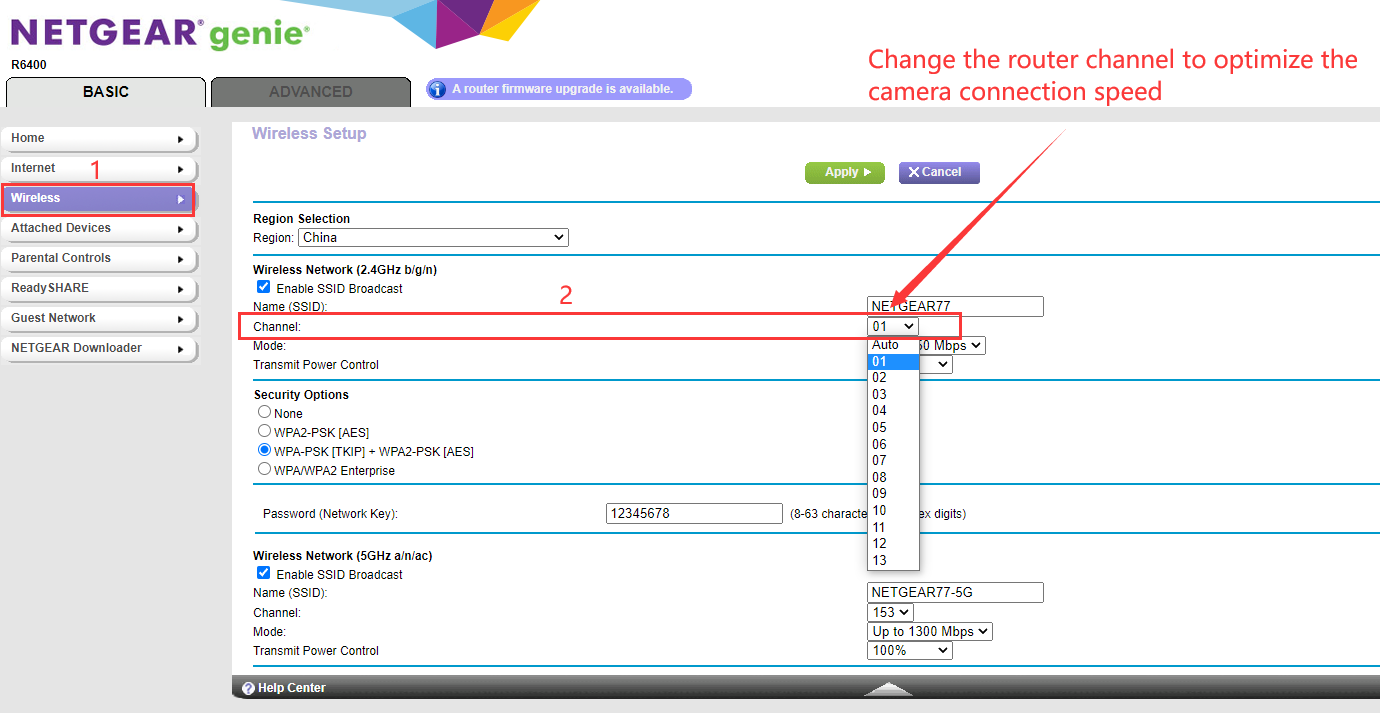Screen dimensions: 1380x713
Task: Open the router firmware upgrade notice
Action: [559, 89]
